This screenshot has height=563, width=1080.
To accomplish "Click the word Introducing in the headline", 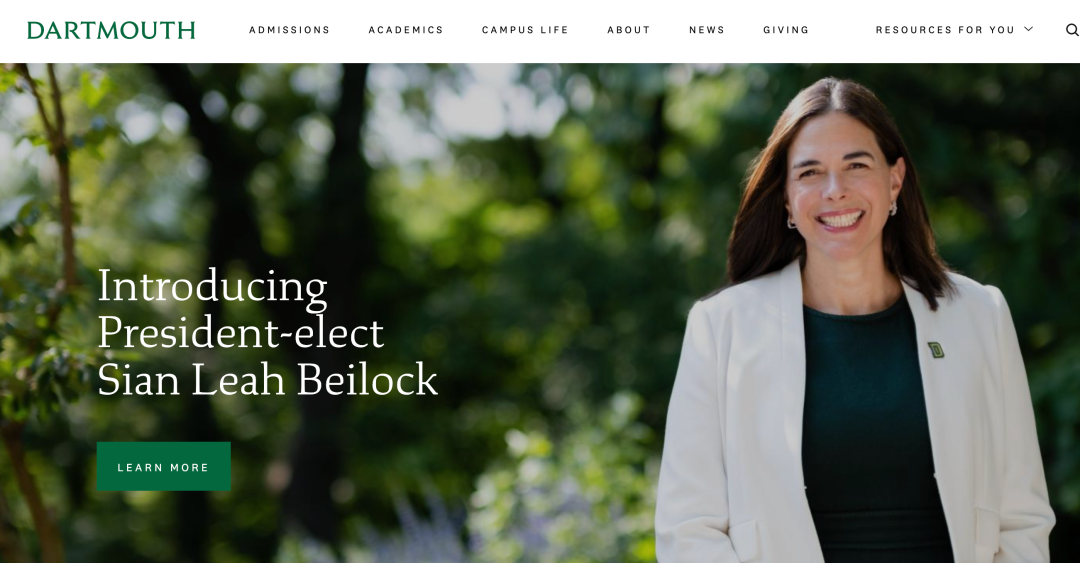I will coord(212,287).
